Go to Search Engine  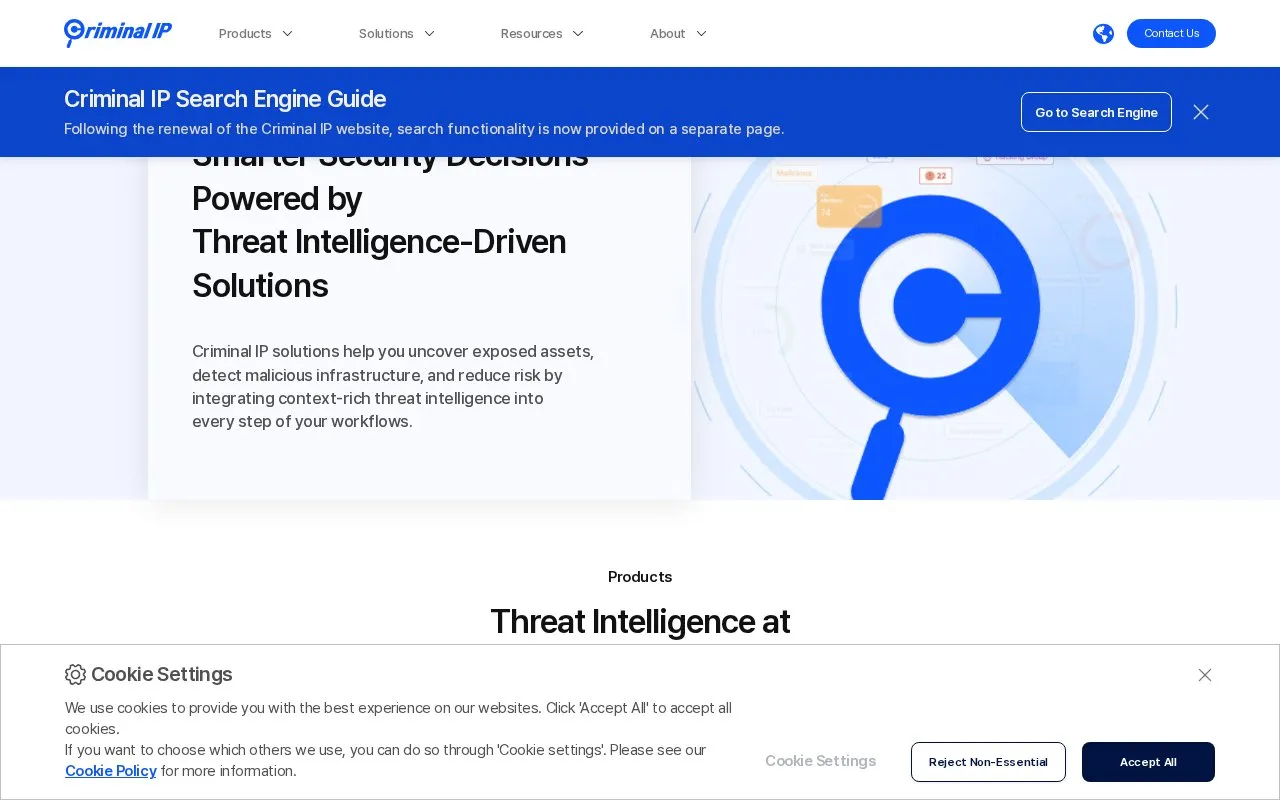[1096, 112]
